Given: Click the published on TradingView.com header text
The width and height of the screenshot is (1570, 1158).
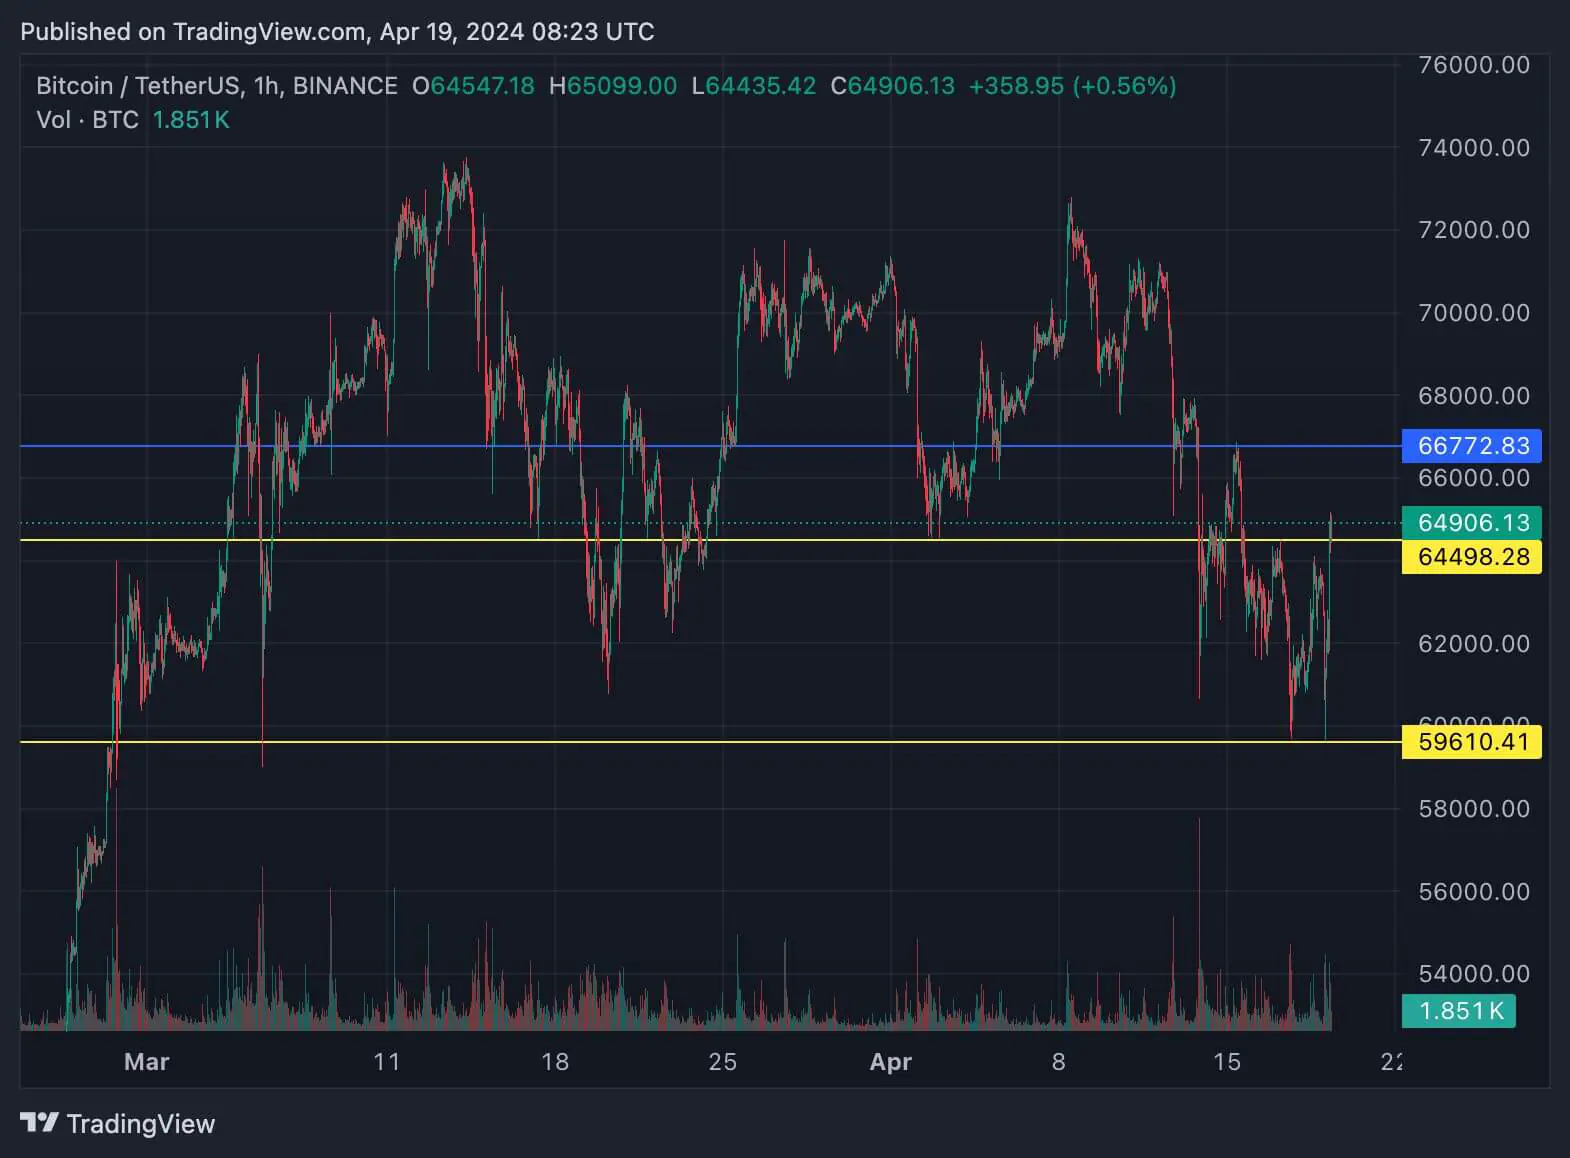Looking at the screenshot, I should [337, 32].
